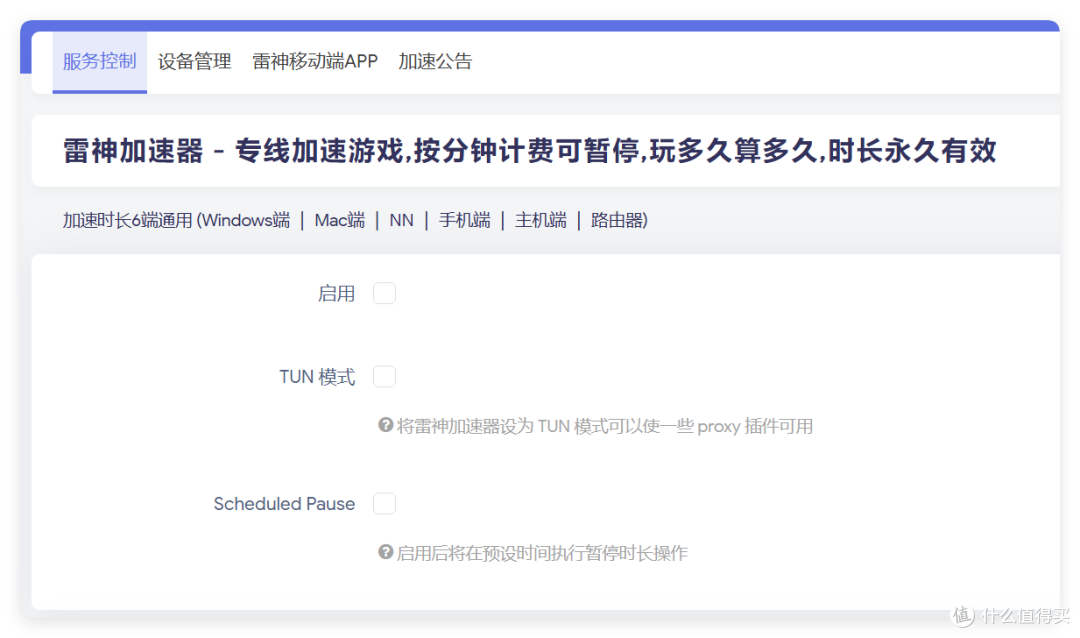Check the Scheduled Pause checkbox

(x=384, y=504)
